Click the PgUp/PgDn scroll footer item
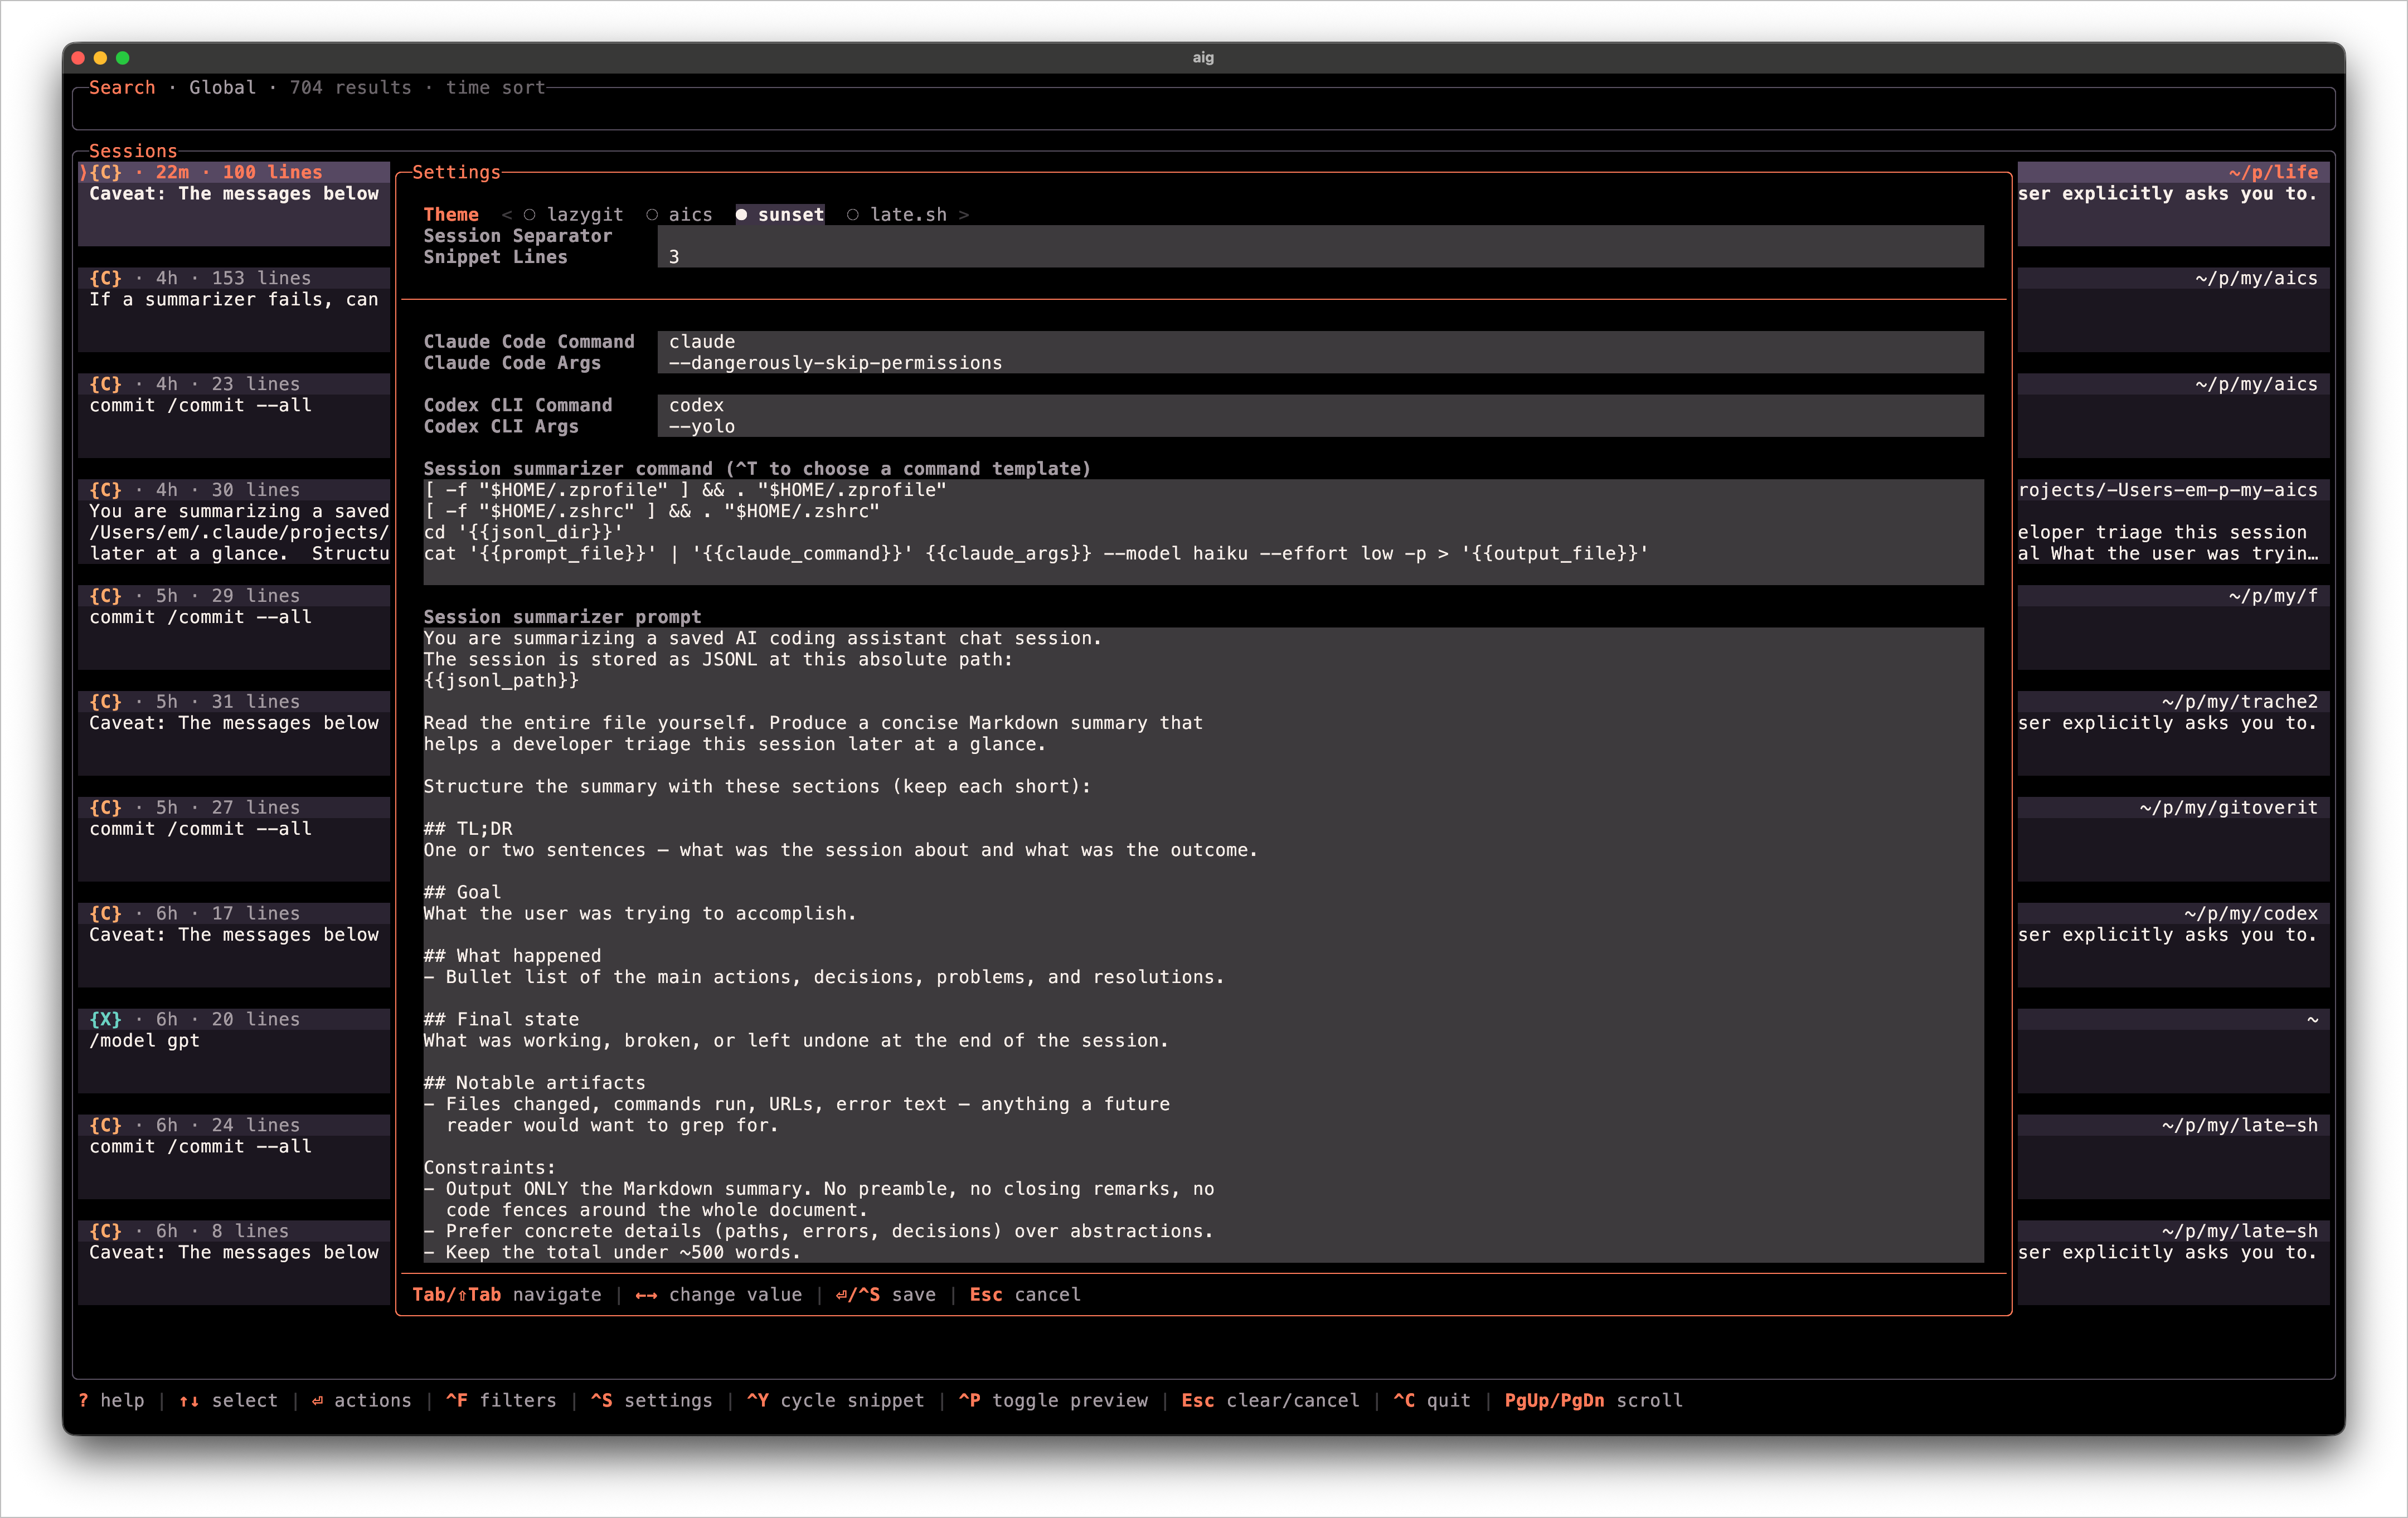 point(1593,1401)
